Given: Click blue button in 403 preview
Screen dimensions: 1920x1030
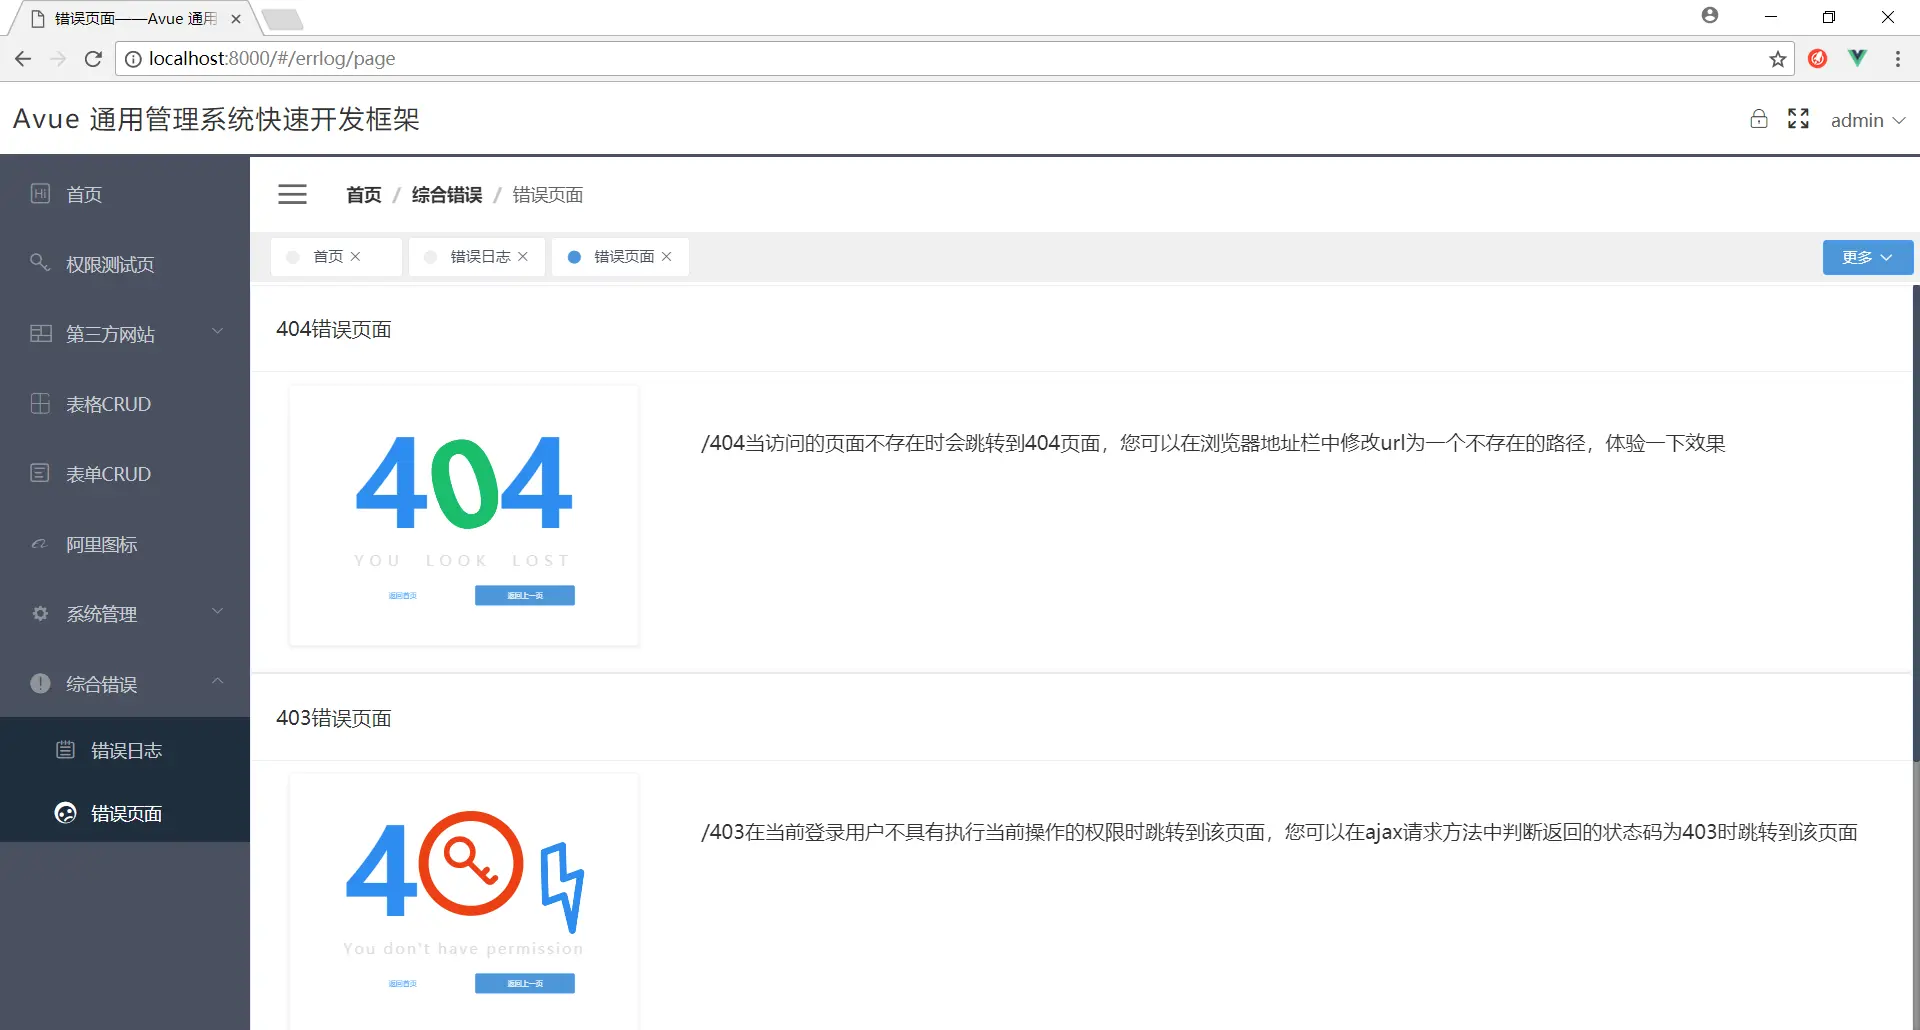Looking at the screenshot, I should coord(525,983).
